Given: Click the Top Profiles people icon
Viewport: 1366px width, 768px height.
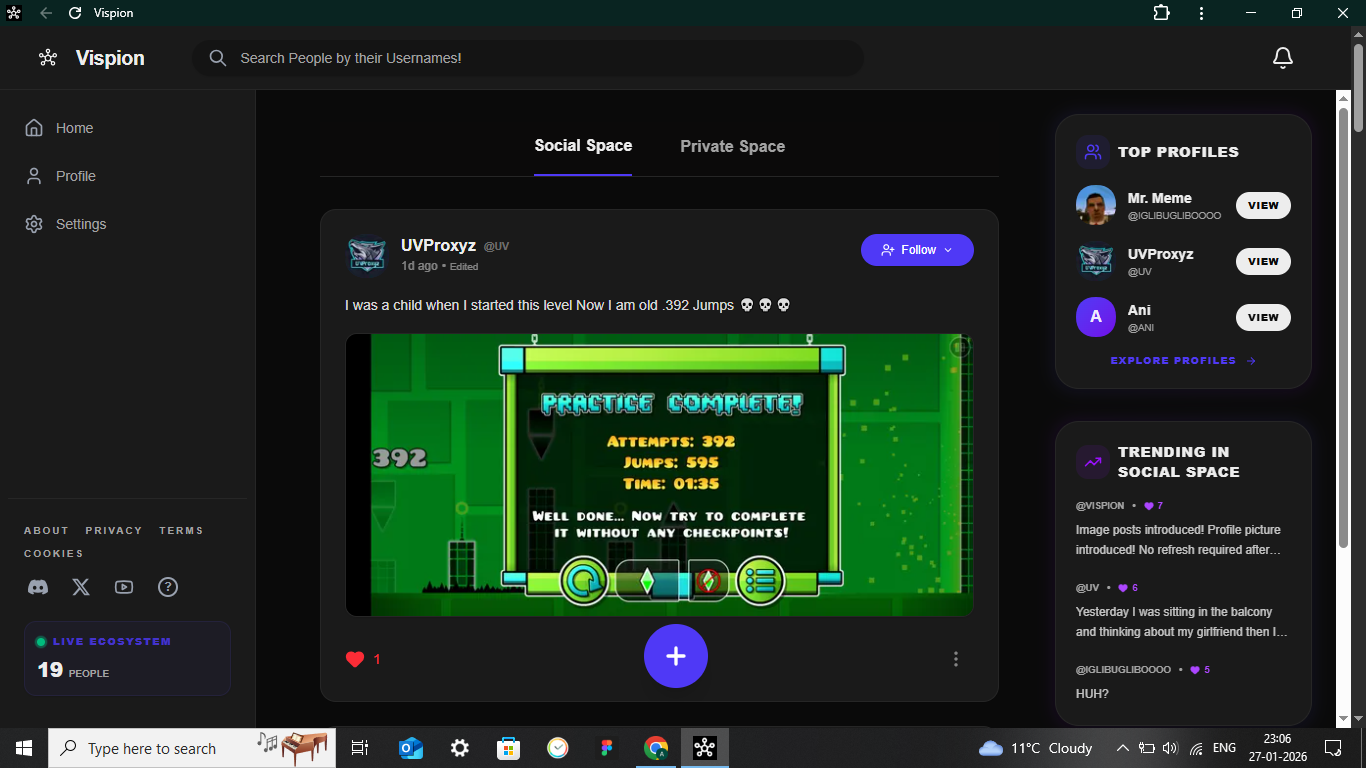Looking at the screenshot, I should tap(1093, 152).
